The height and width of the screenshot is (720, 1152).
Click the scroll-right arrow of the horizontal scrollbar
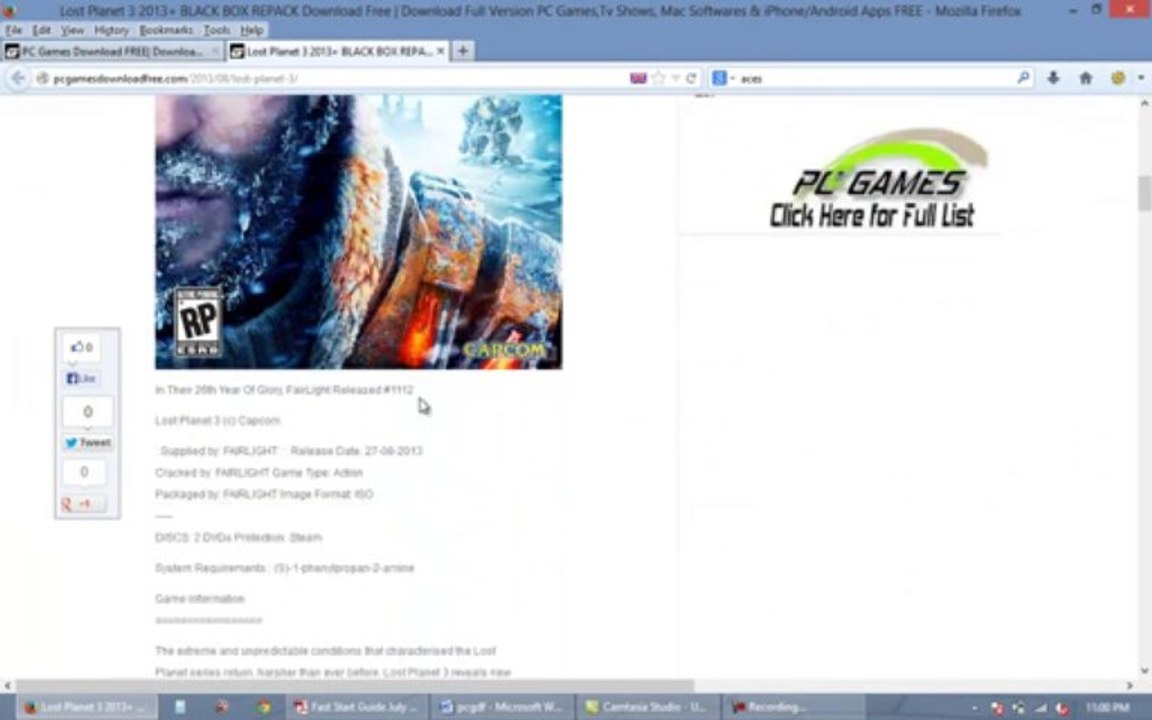click(1129, 685)
